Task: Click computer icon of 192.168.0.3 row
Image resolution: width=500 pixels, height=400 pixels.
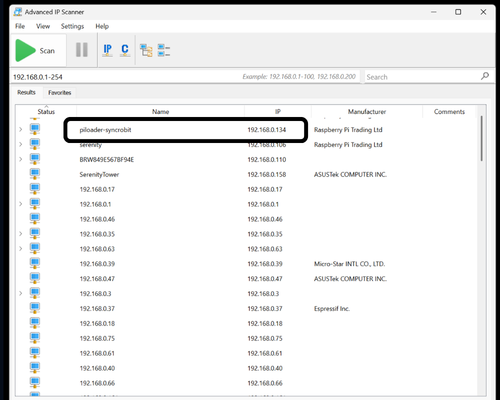Action: pyautogui.click(x=35, y=293)
